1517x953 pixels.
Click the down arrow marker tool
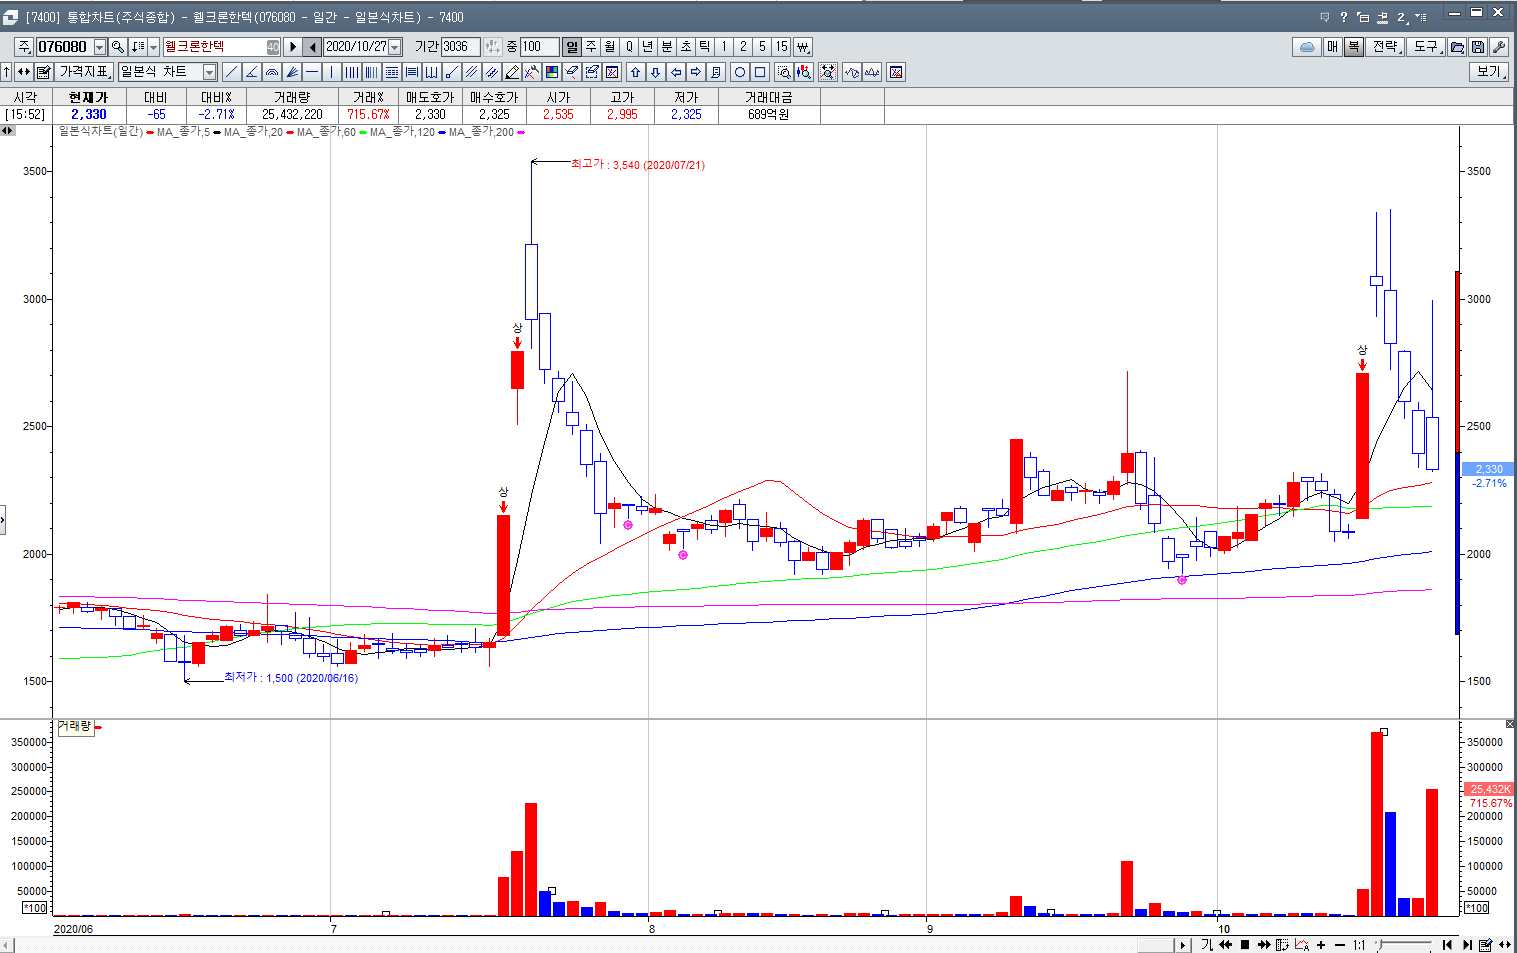pos(655,72)
